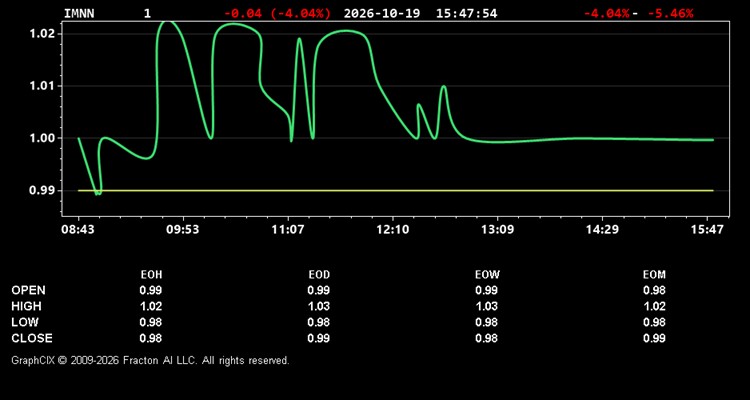Click the EOD HIGH value 1.03

coord(319,306)
